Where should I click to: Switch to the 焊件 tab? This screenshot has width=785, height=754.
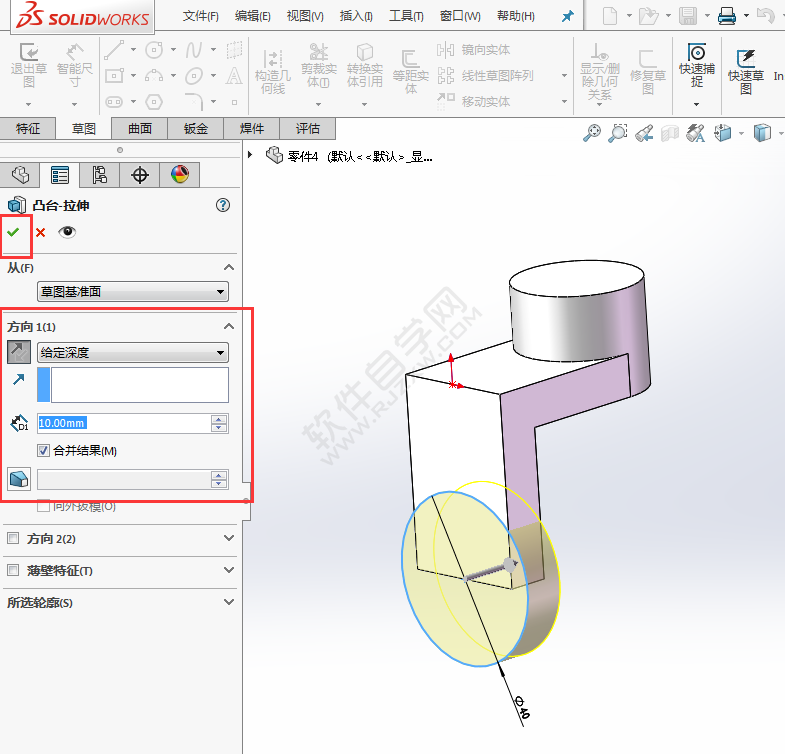[x=252, y=129]
